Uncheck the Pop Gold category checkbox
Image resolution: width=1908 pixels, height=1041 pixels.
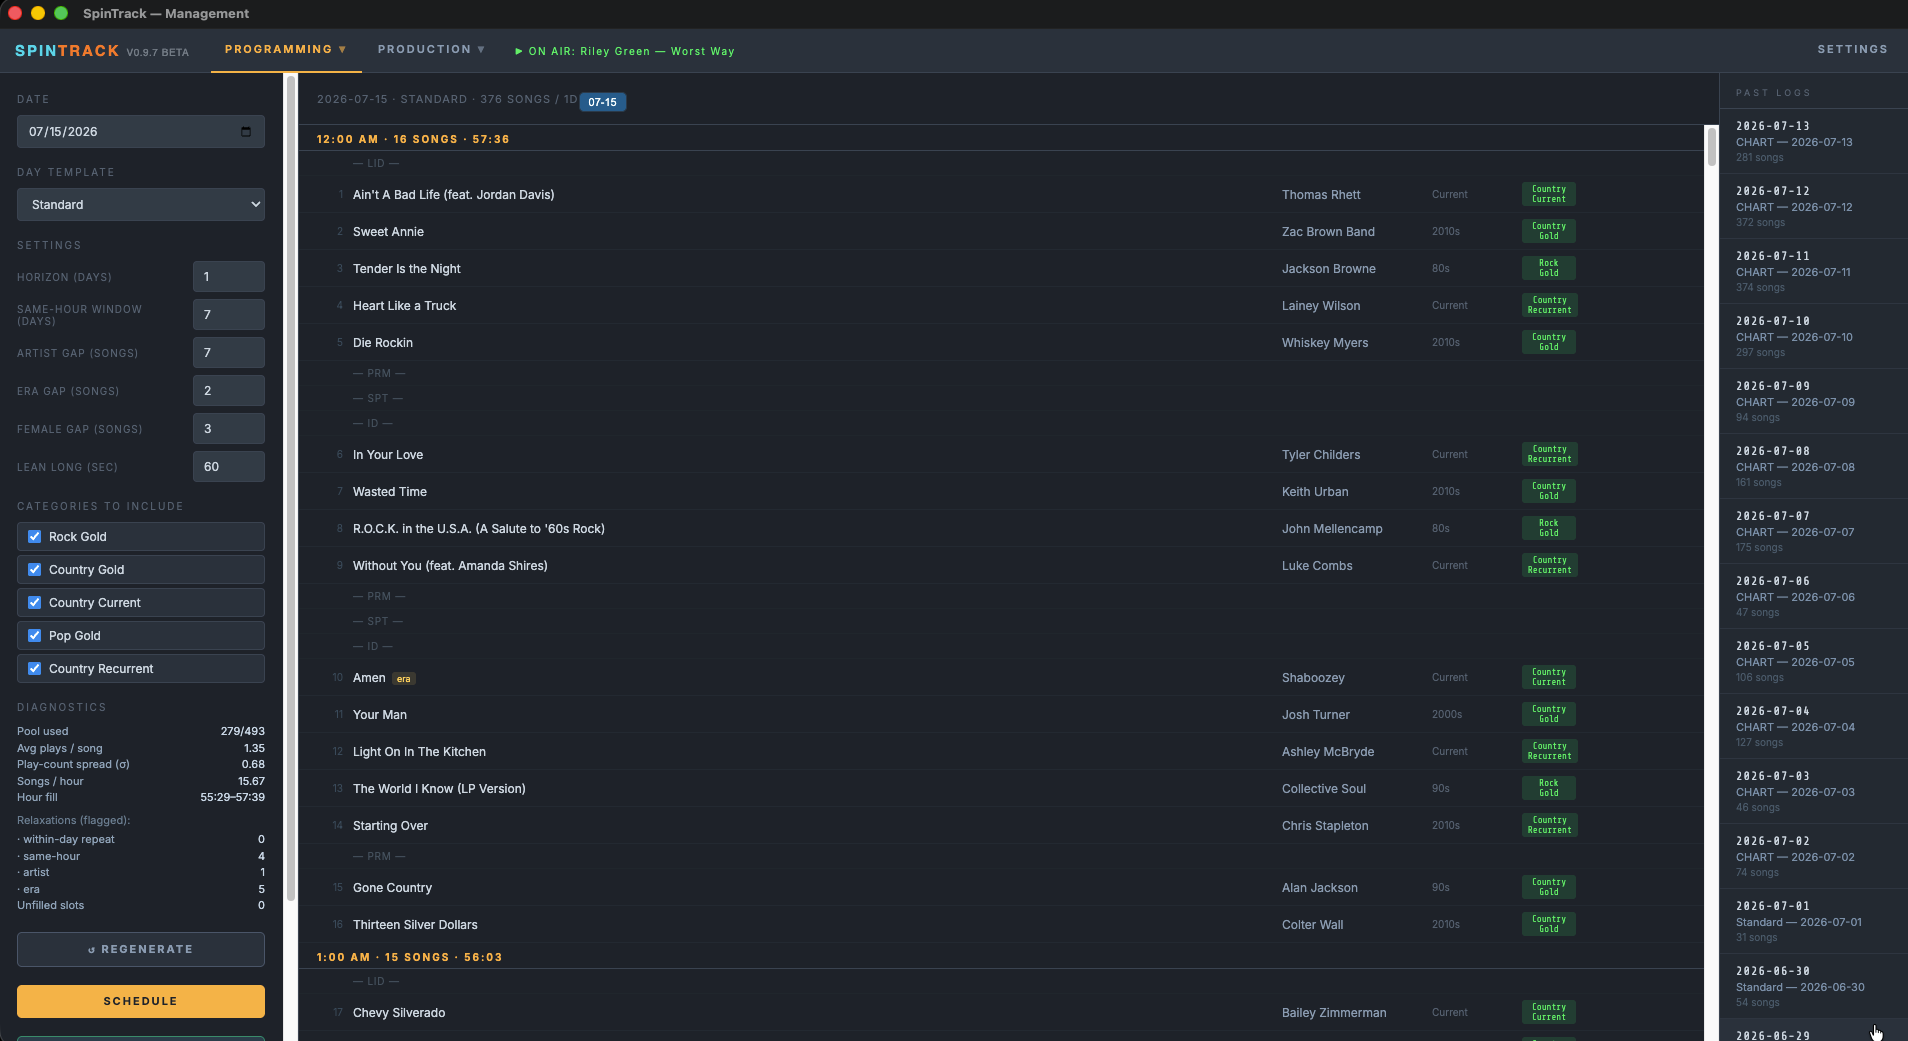35,636
